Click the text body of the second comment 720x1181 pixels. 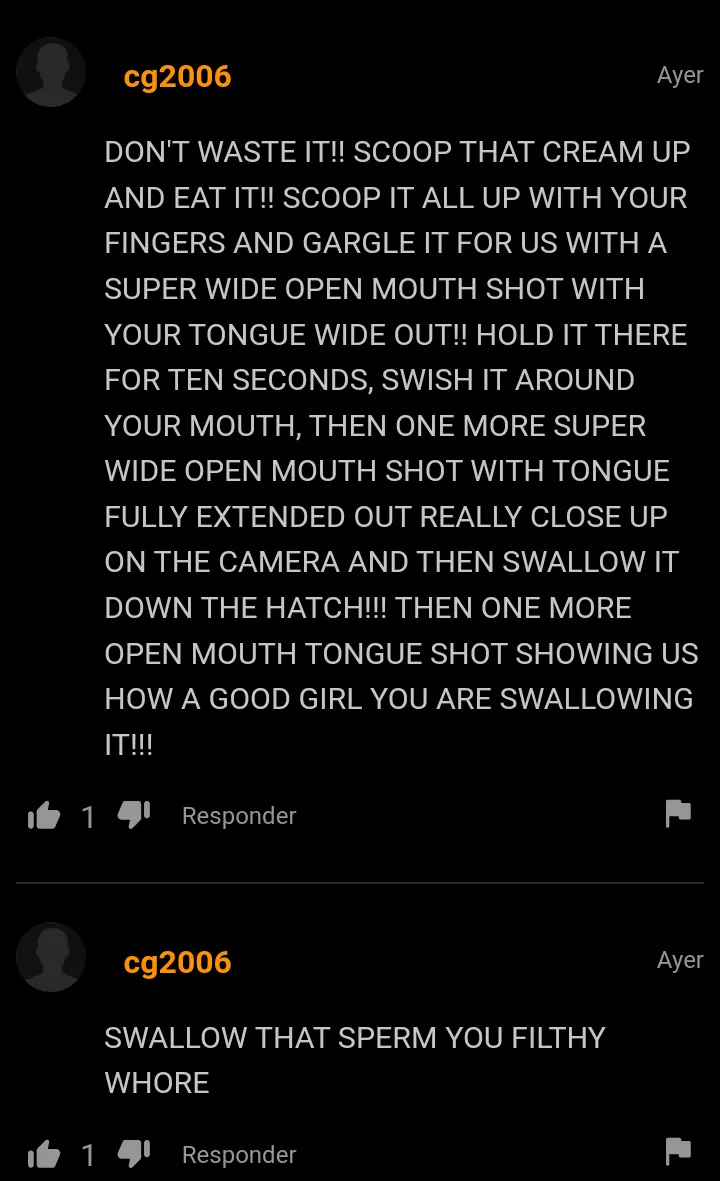point(355,1060)
